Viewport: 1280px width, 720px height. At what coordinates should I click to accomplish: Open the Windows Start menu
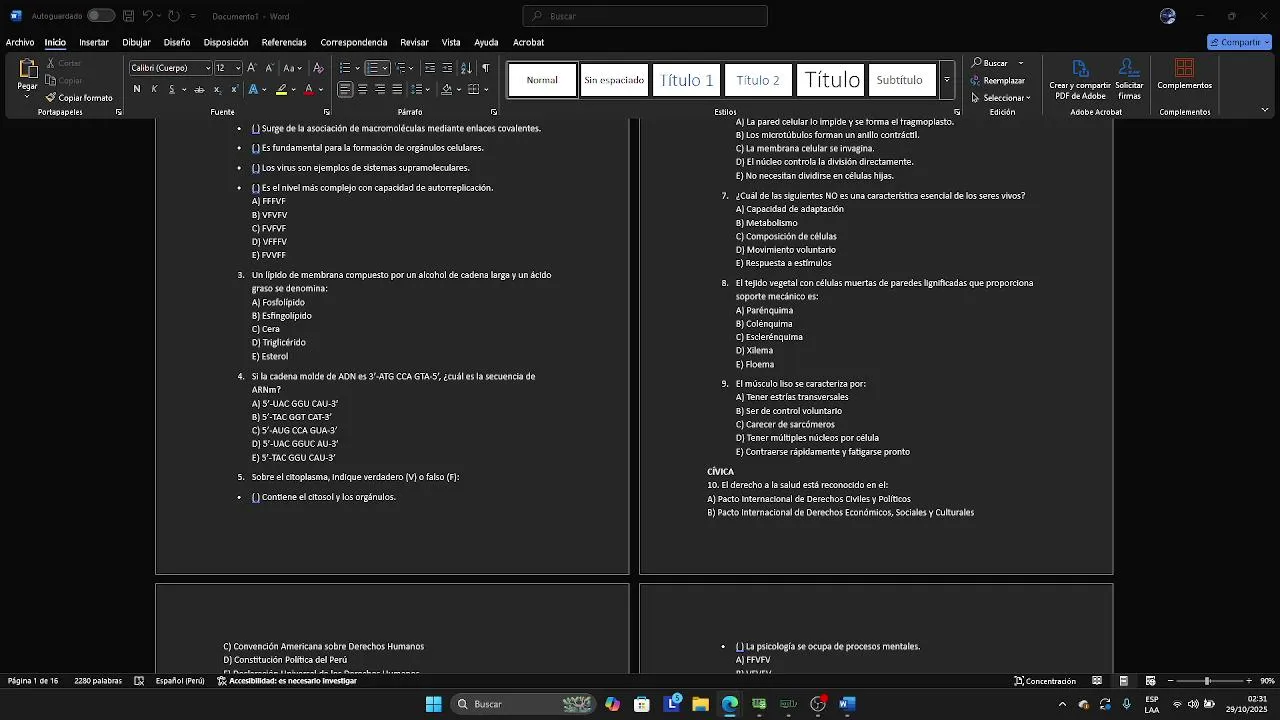tap(433, 704)
